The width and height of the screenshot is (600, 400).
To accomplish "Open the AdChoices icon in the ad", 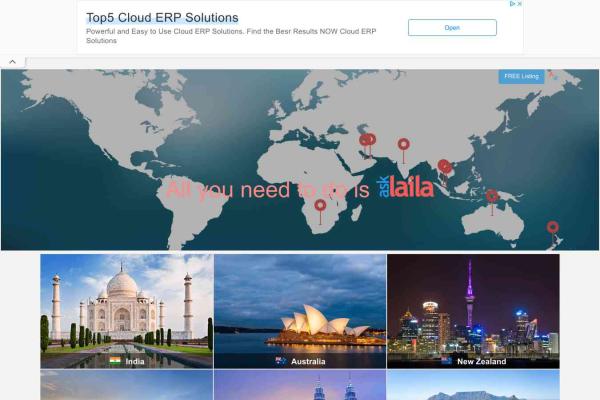I will point(511,4).
